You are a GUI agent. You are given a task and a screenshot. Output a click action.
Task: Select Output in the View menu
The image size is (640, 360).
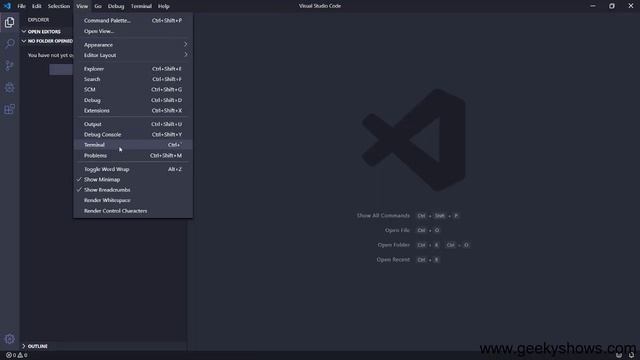coord(133,124)
